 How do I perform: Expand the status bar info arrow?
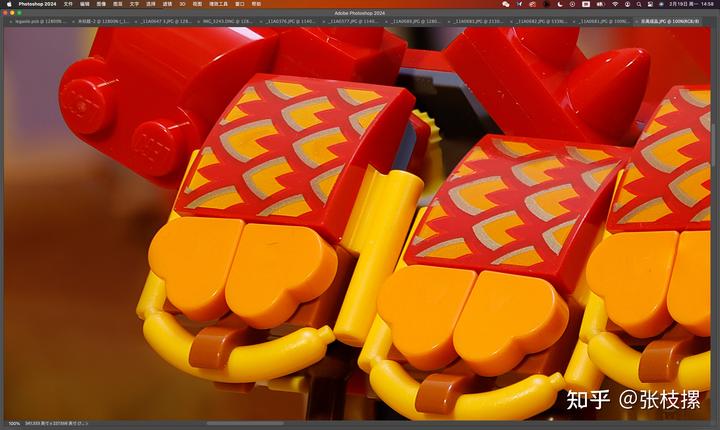[x=87, y=424]
